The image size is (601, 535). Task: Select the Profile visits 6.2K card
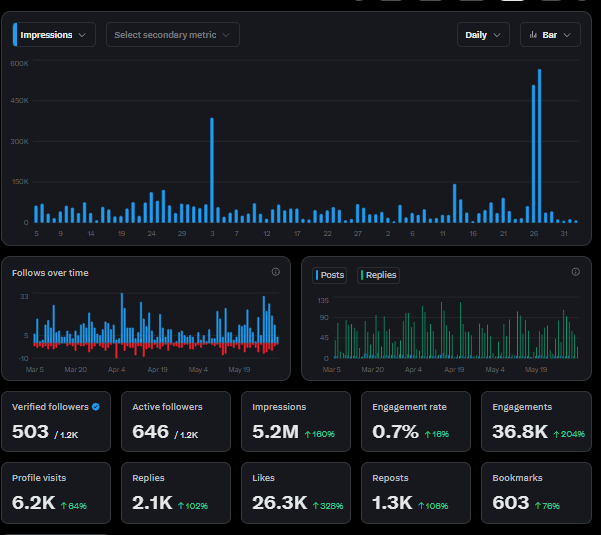56,493
